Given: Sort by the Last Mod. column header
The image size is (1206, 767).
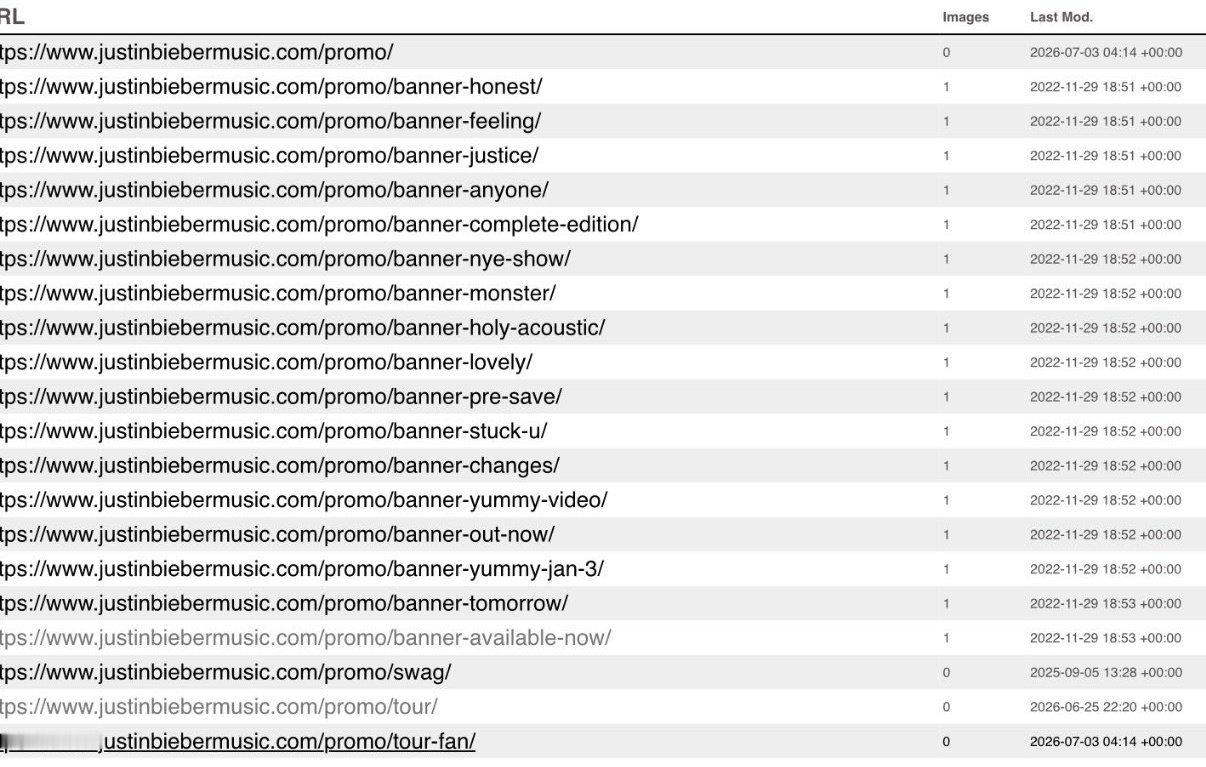Looking at the screenshot, I should pos(1061,17).
